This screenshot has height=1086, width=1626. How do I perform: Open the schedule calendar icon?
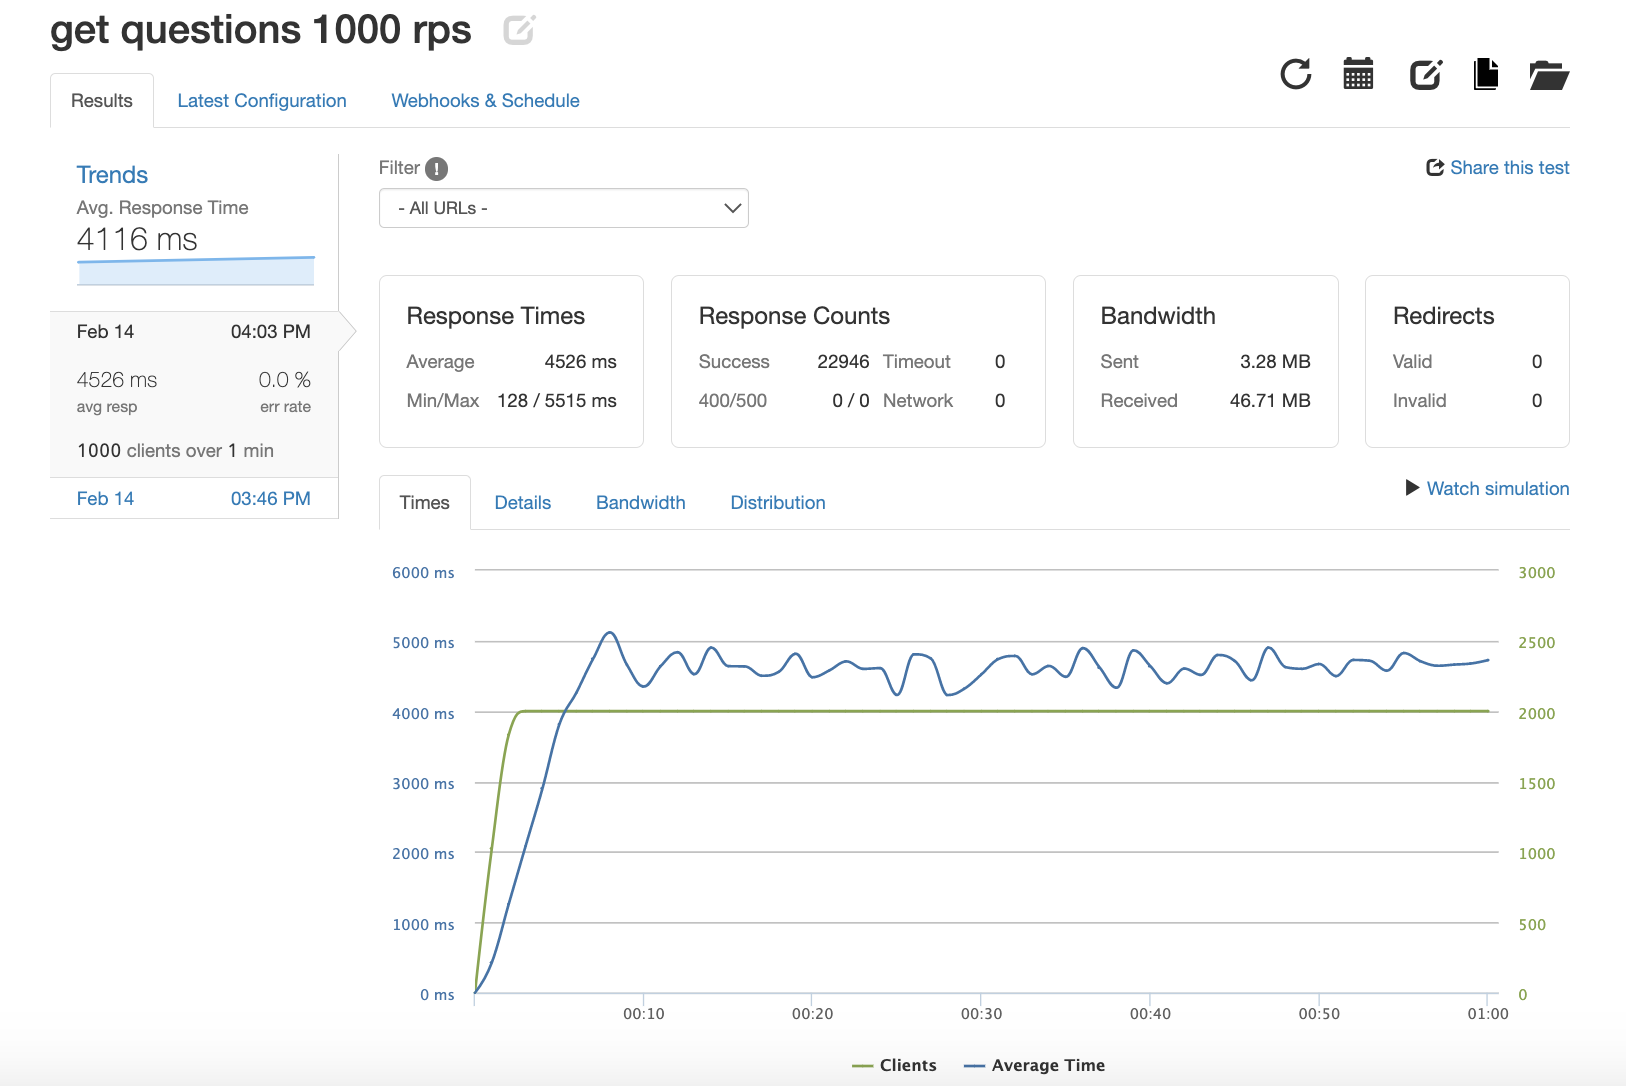[1358, 74]
